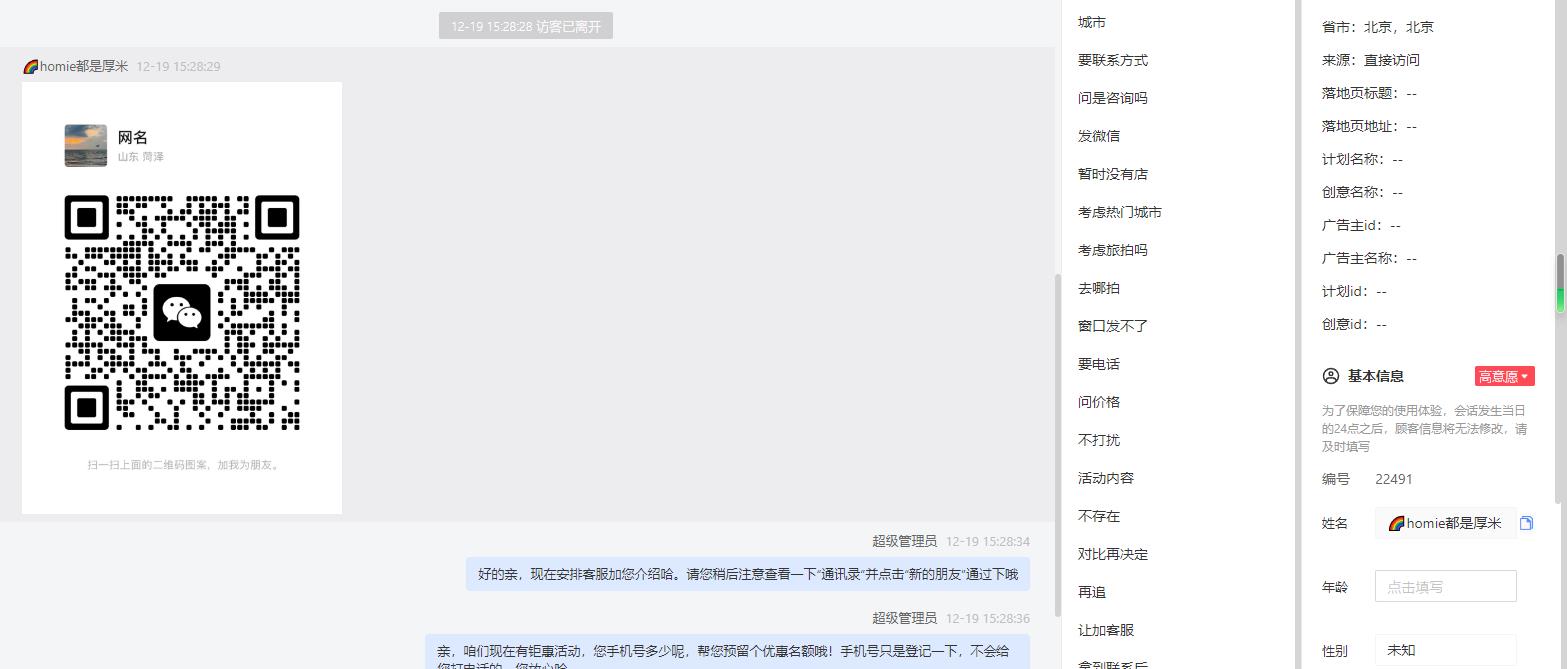
Task: Select the 要电话 quick reply
Action: pos(1099,364)
